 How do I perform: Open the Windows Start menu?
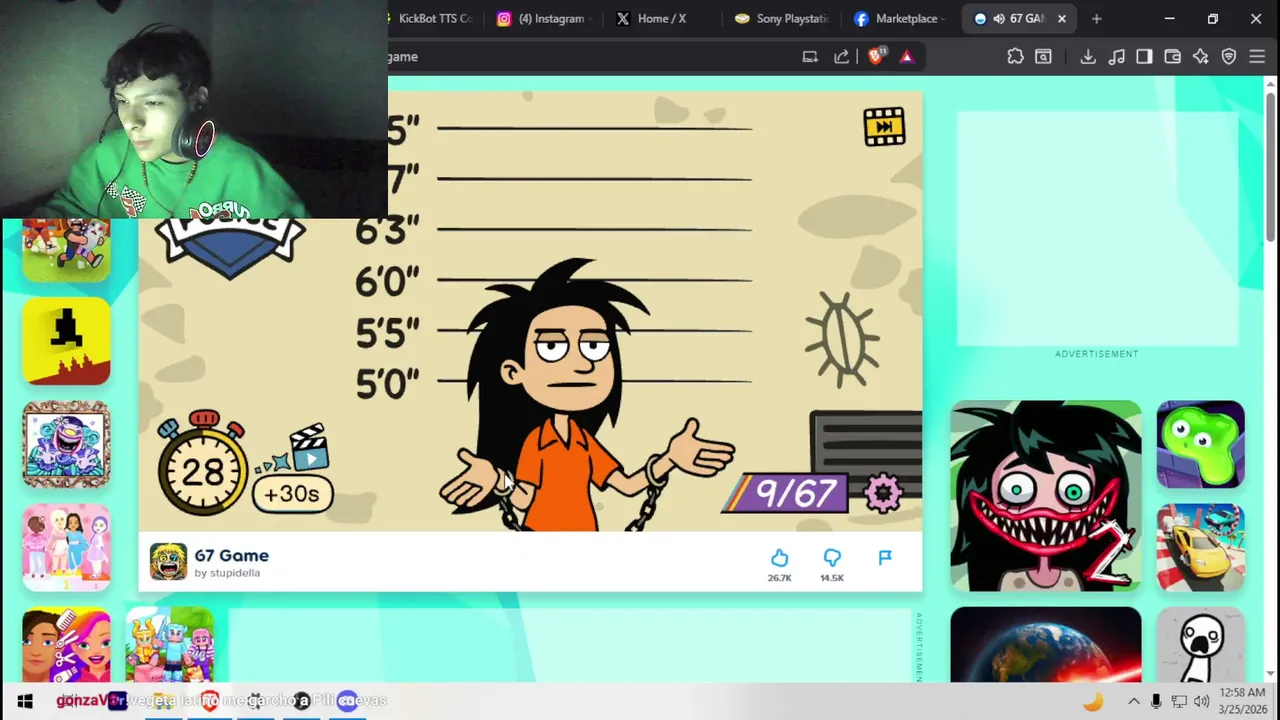pos(25,701)
